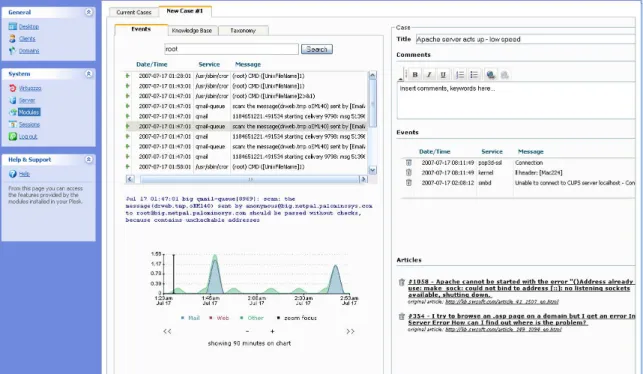643x374 pixels.
Task: Open article #354 asp page error link
Action: (522, 319)
